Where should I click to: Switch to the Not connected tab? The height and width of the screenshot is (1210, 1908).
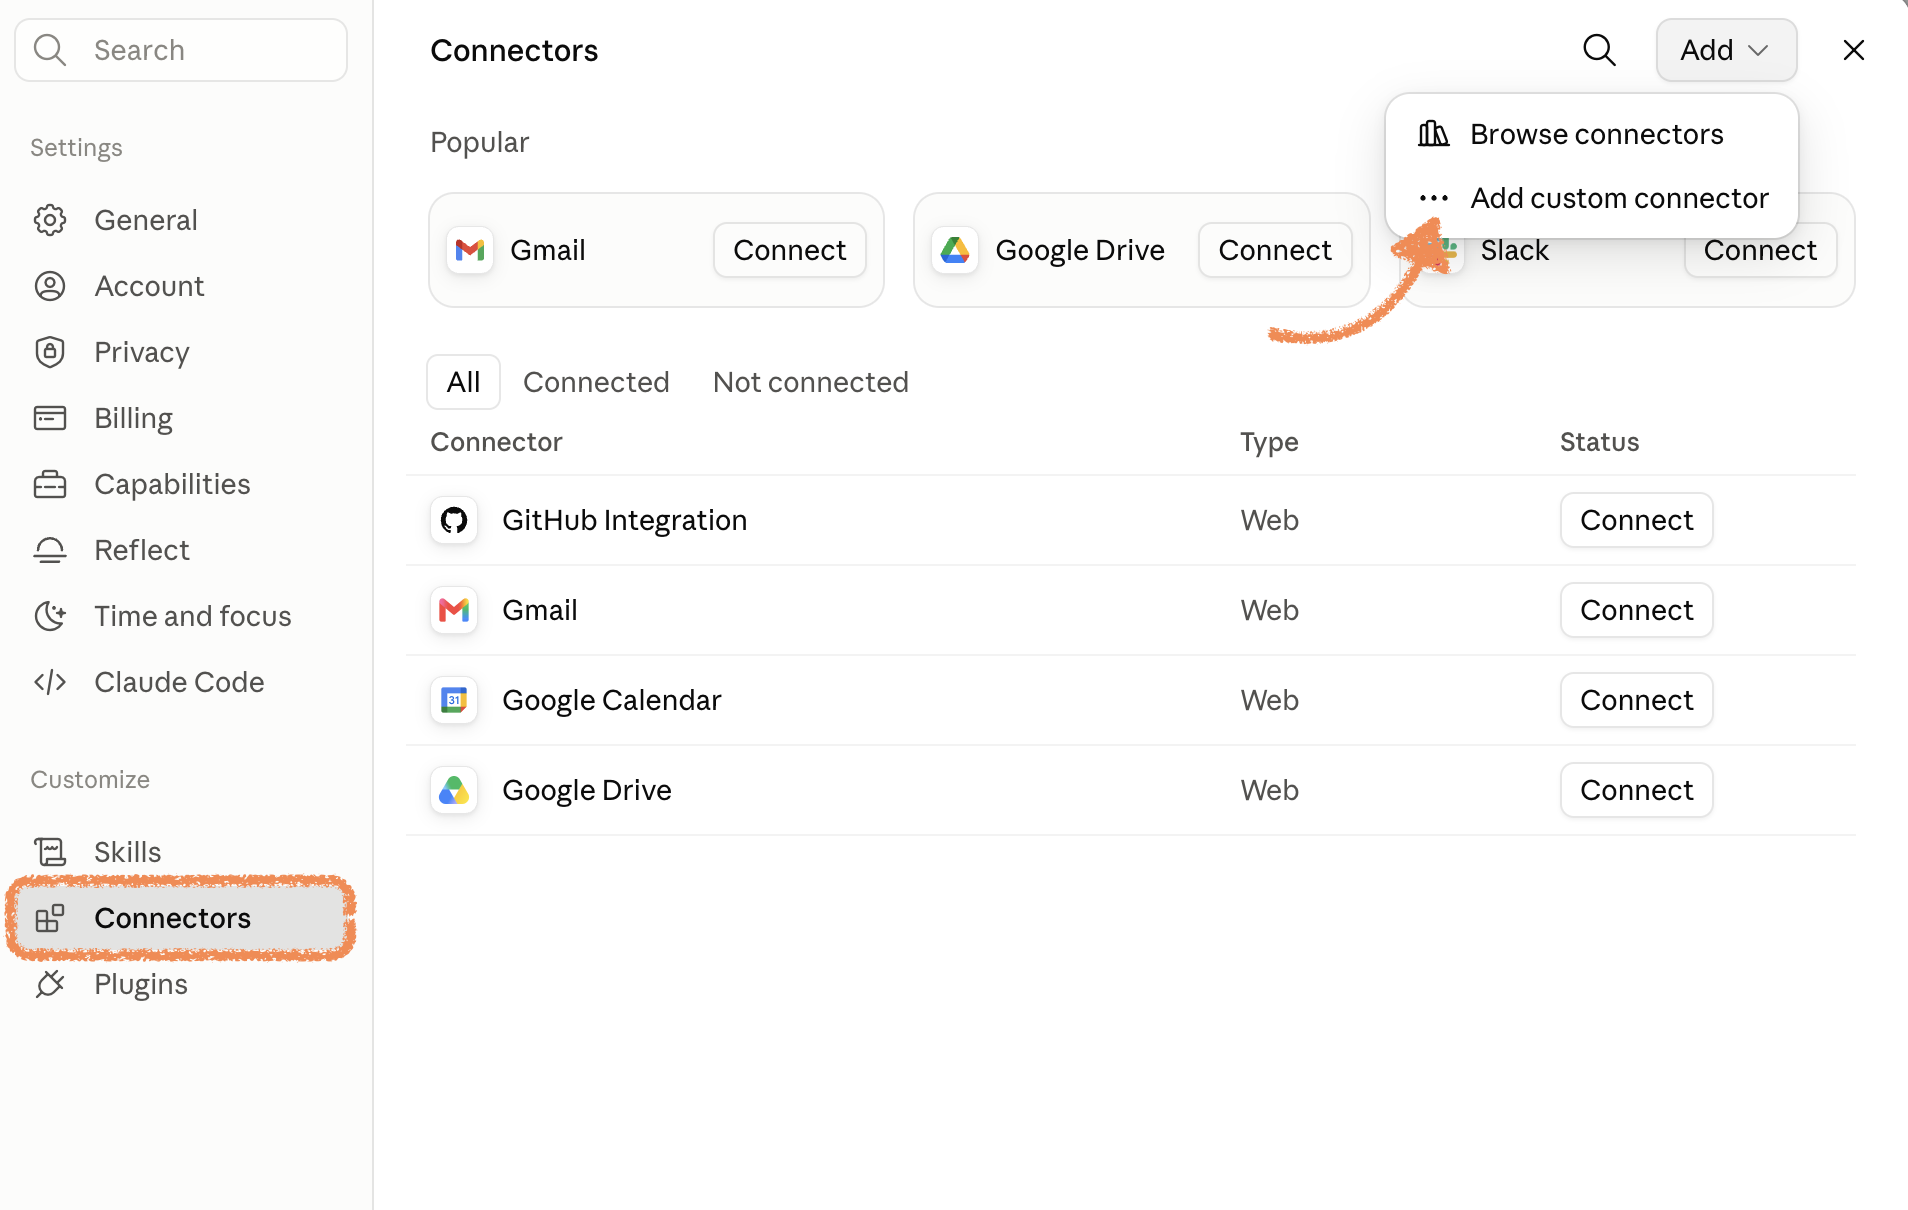(811, 382)
